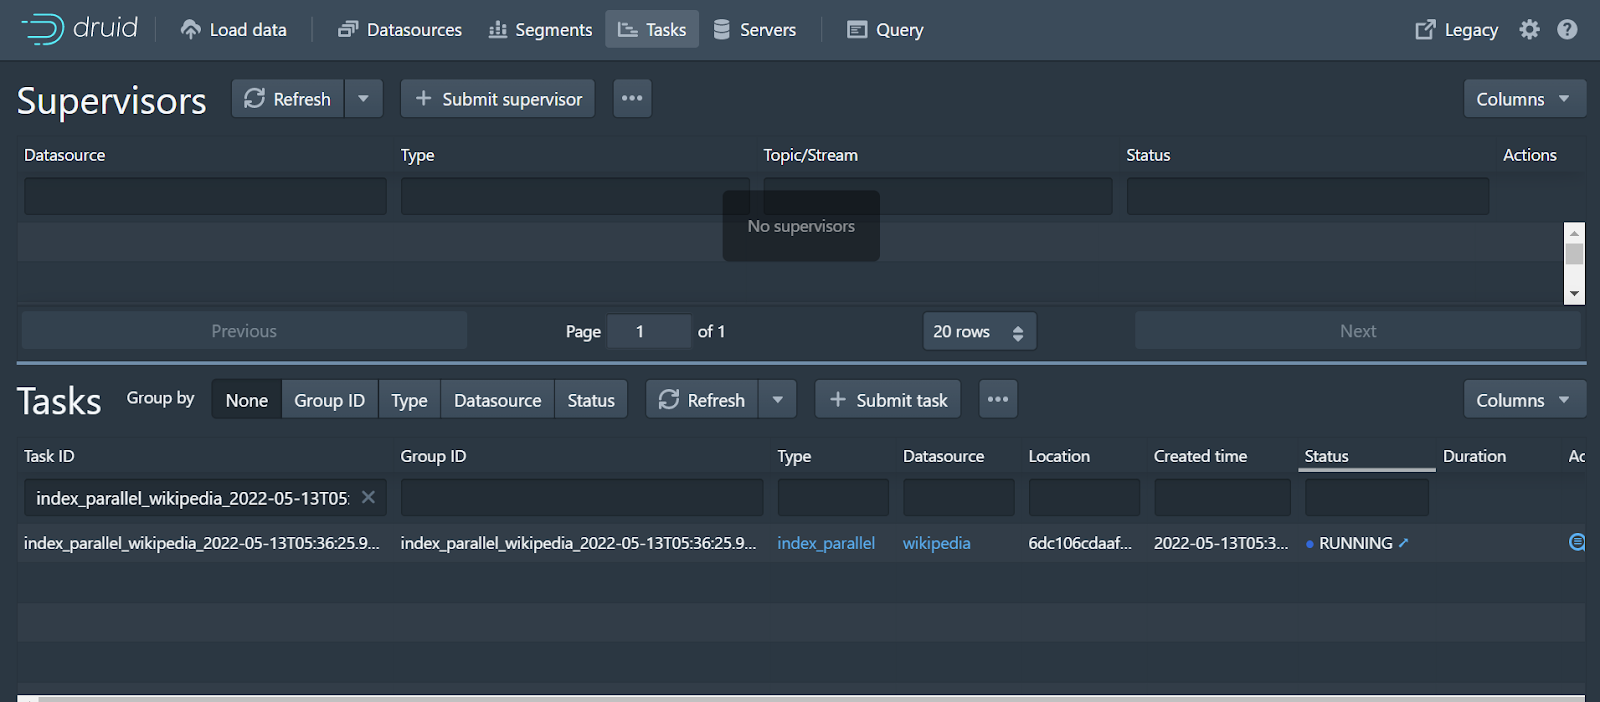The image size is (1600, 702).
Task: Open the Tasks more options ellipsis
Action: coord(997,400)
